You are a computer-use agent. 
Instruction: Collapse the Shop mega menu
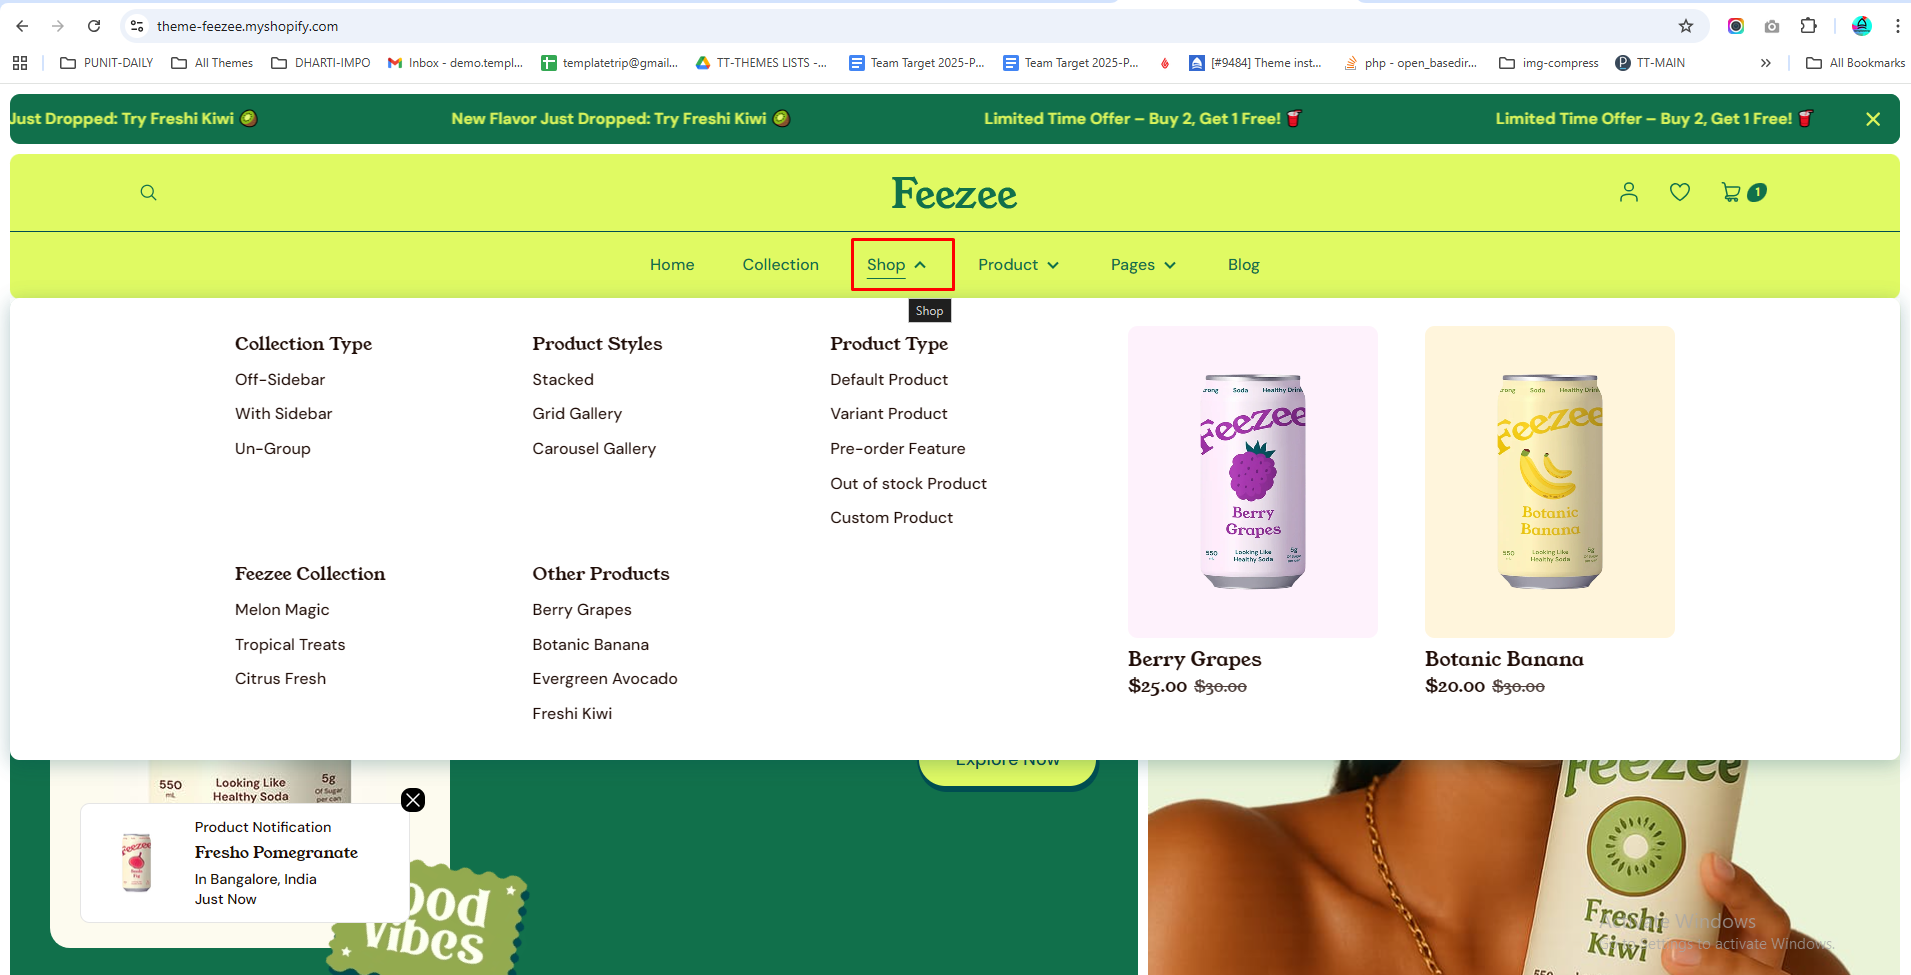point(897,265)
